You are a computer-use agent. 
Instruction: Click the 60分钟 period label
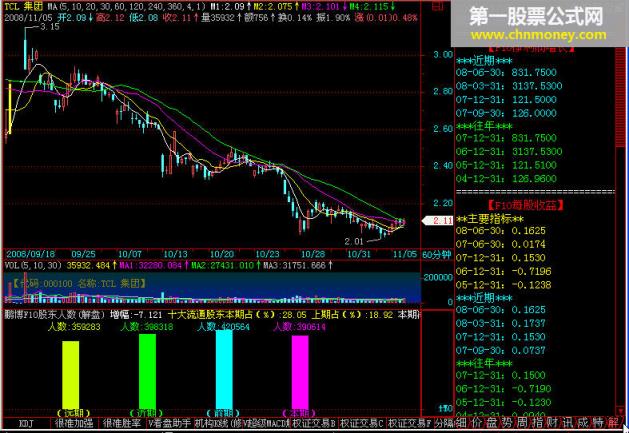pos(437,254)
